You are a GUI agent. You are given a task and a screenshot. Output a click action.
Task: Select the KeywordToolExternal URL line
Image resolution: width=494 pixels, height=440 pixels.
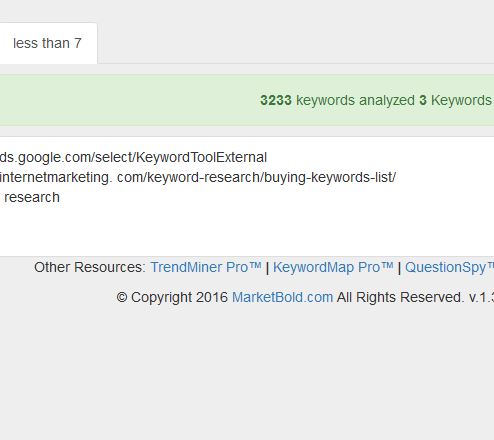pyautogui.click(x=133, y=157)
